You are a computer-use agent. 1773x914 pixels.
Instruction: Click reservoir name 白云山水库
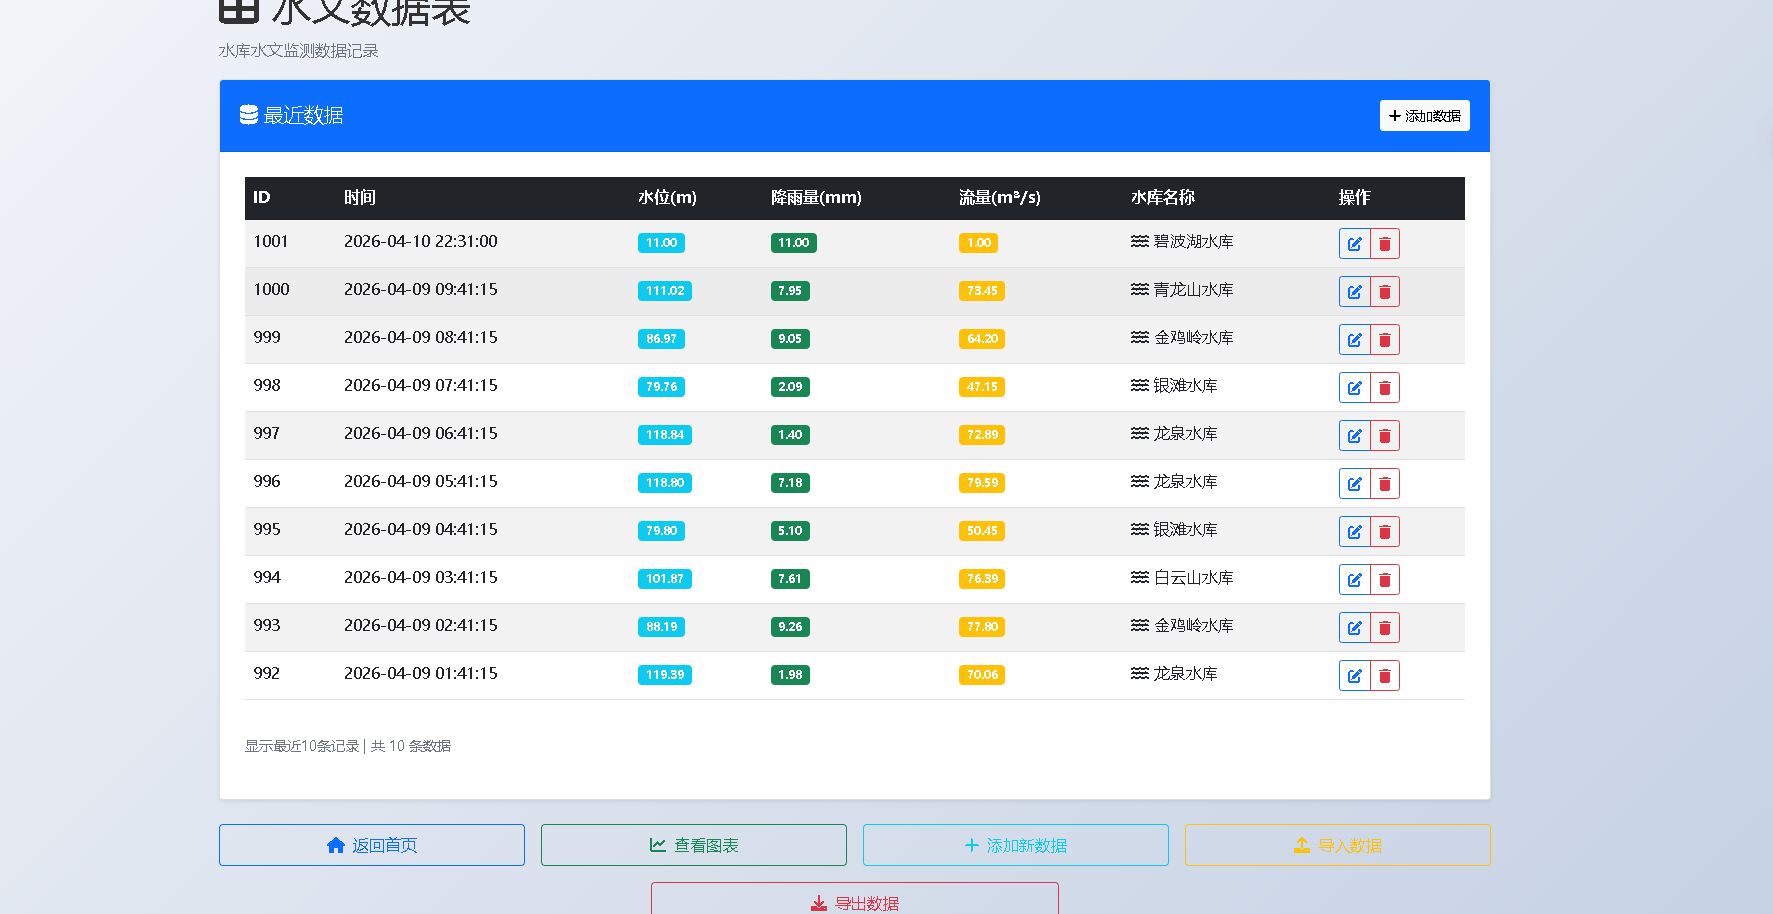1193,578
